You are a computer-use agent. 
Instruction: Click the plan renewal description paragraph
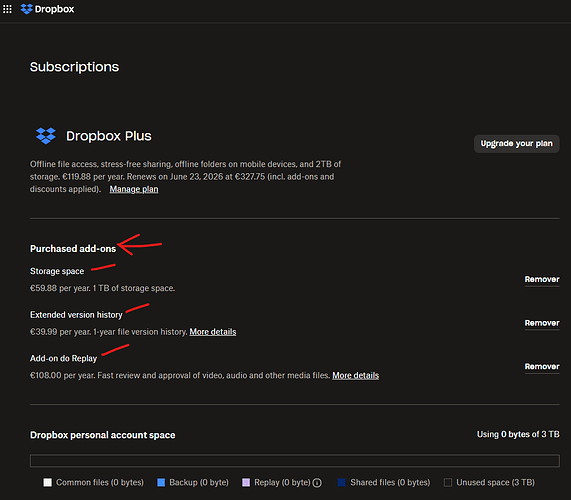point(185,177)
